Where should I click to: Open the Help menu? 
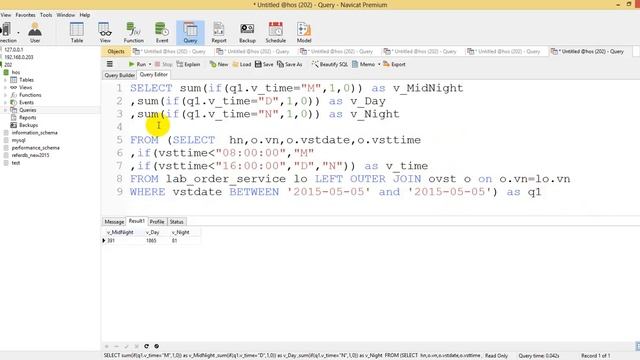(84, 15)
